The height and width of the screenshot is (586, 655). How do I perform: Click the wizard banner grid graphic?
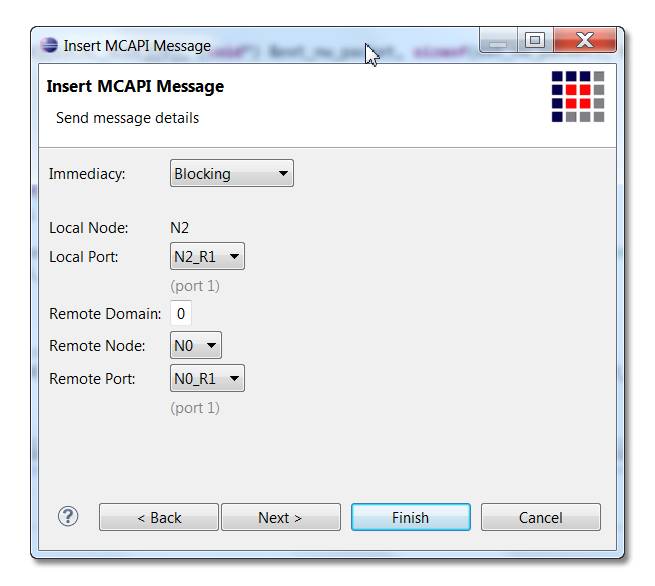click(x=578, y=96)
